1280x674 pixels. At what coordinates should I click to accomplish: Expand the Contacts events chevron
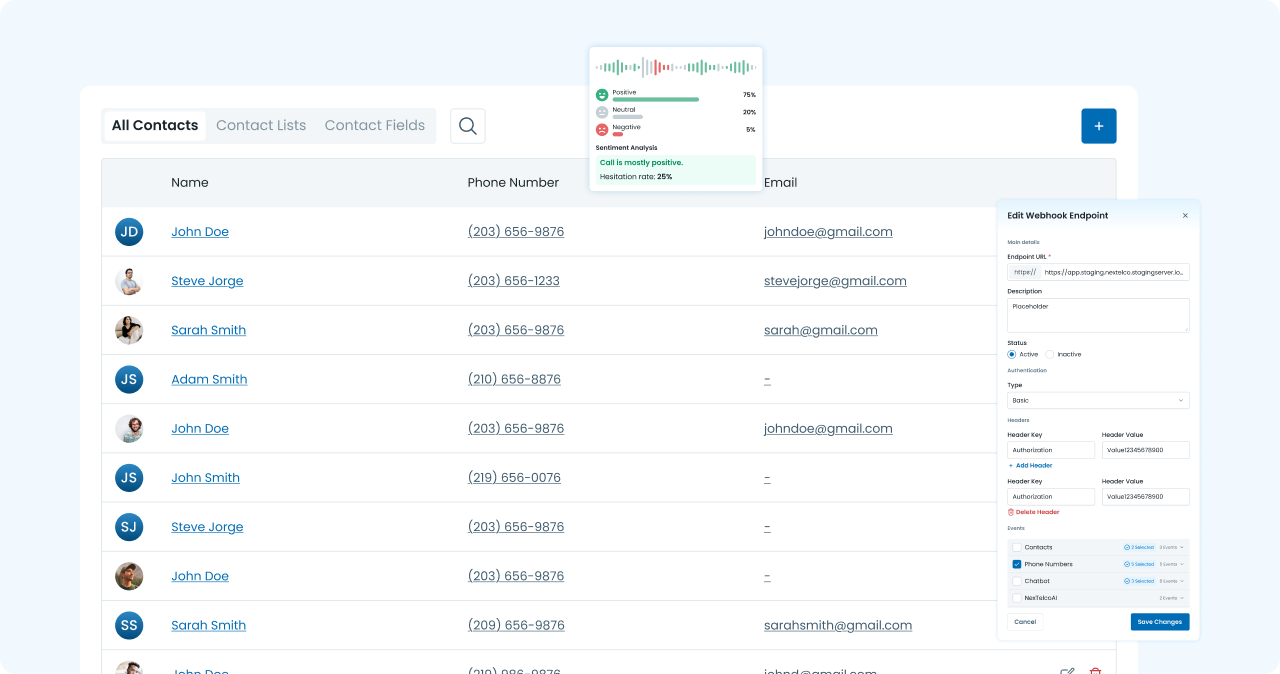click(x=1181, y=547)
